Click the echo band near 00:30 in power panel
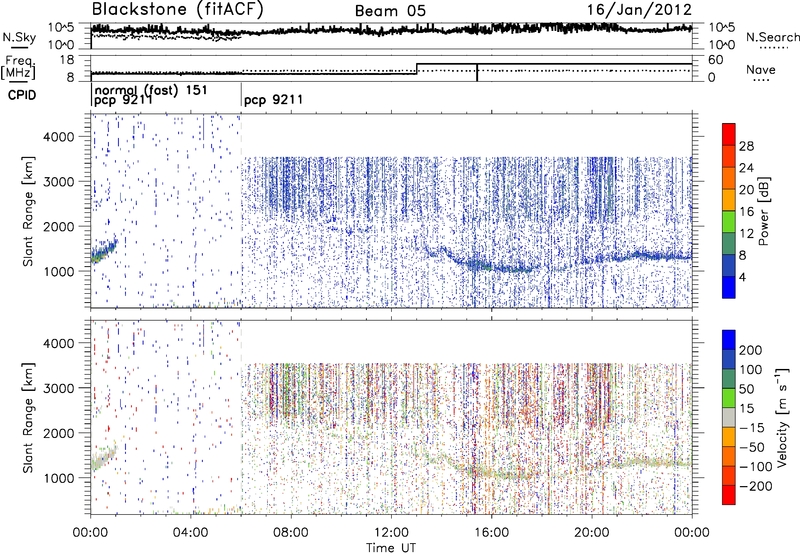 (104, 250)
